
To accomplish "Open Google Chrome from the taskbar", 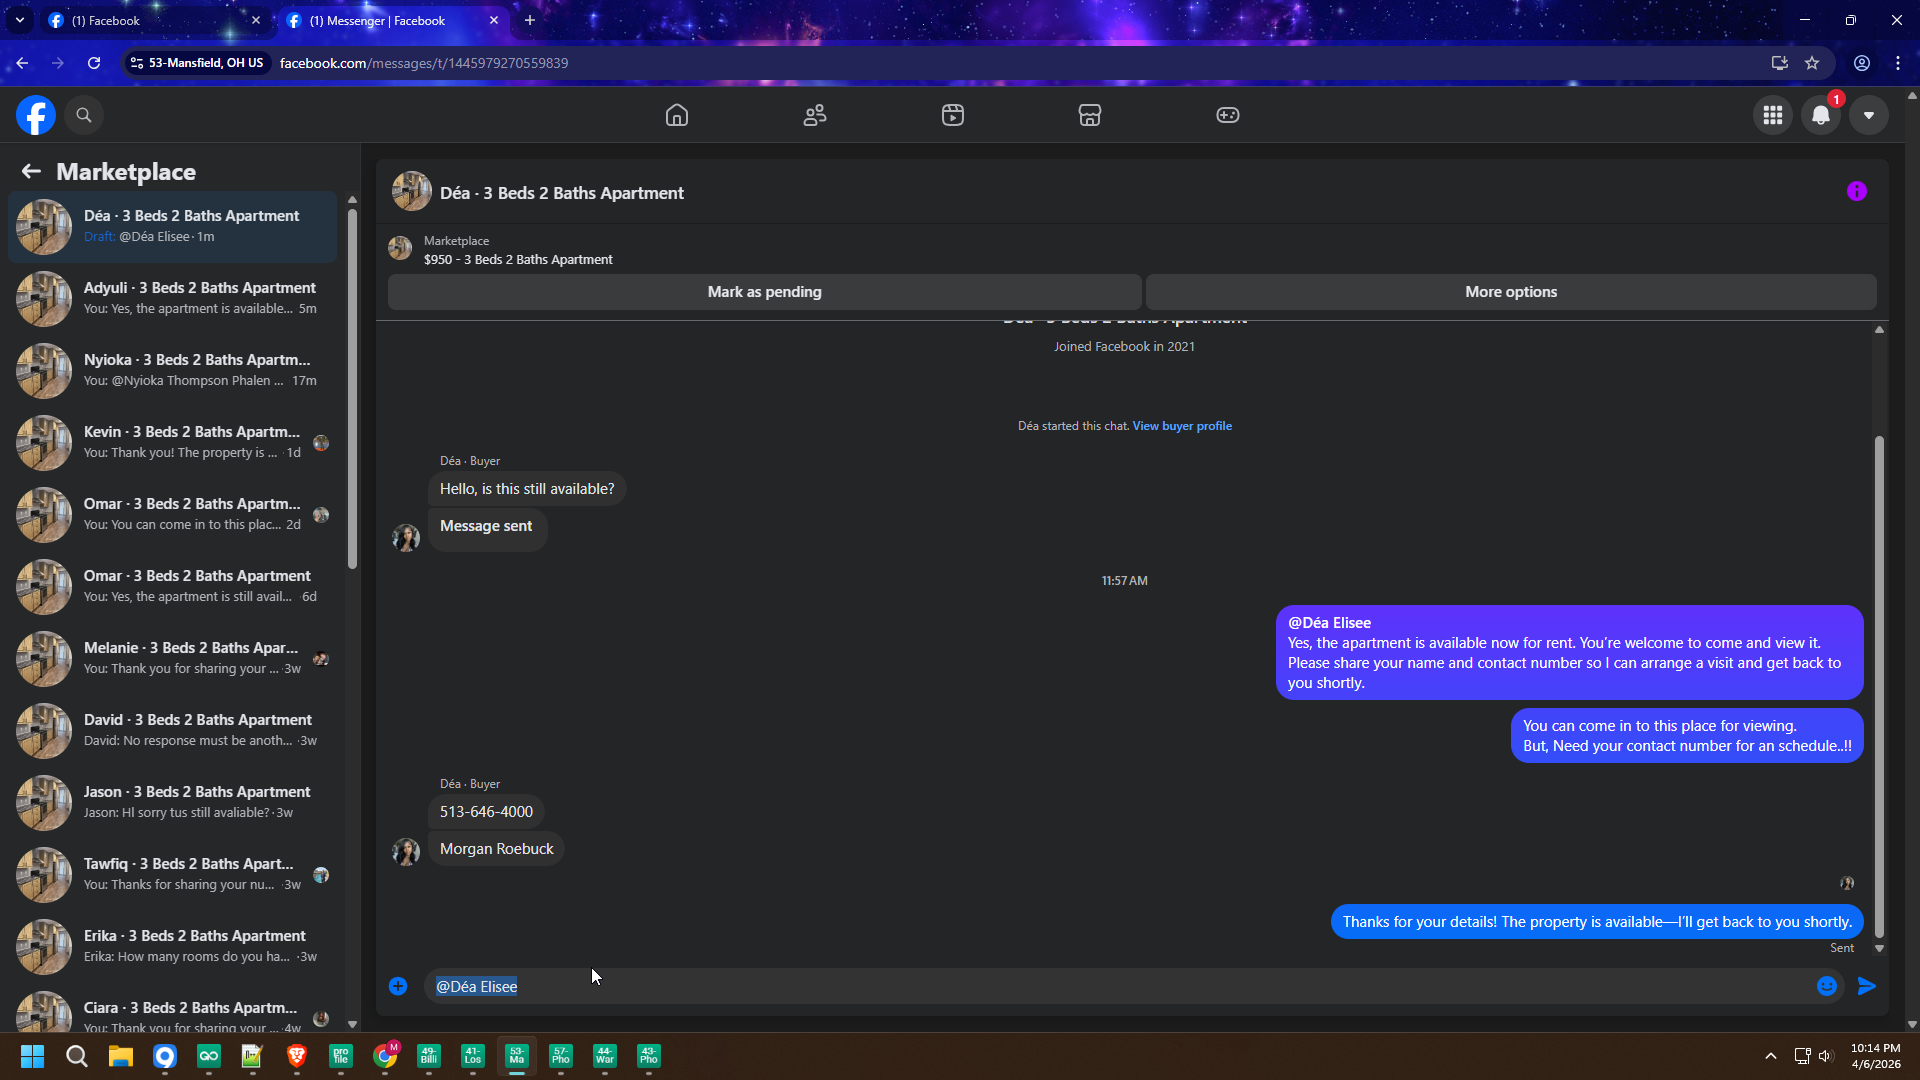I will coord(385,1056).
